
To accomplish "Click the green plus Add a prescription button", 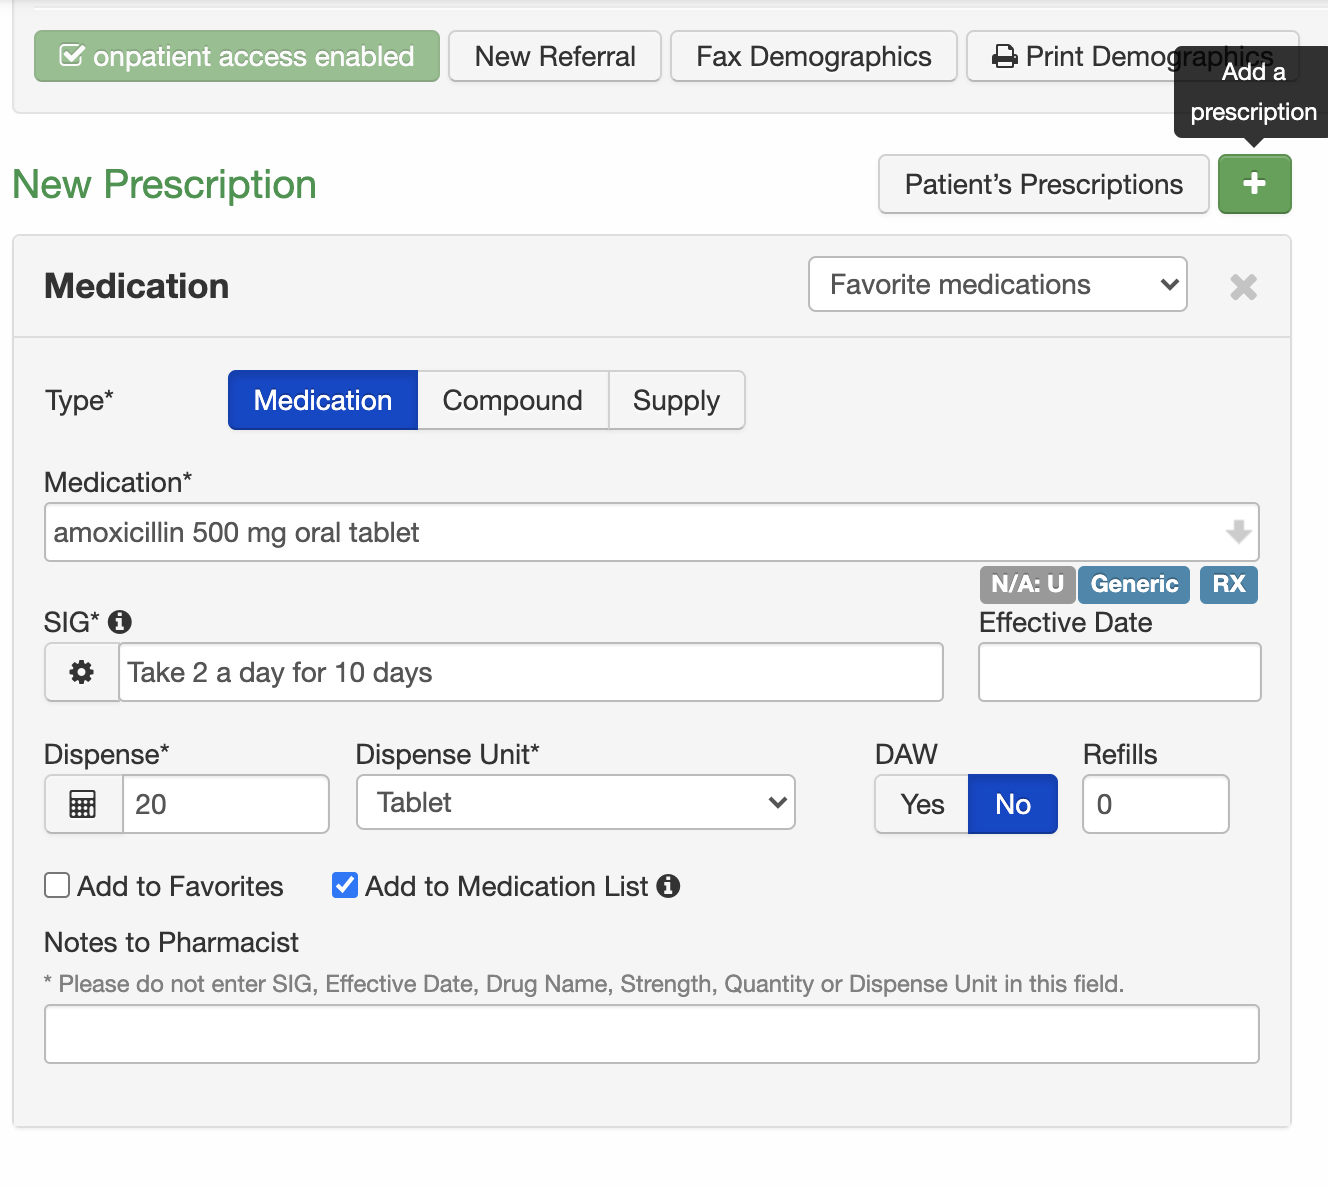I will 1254,184.
